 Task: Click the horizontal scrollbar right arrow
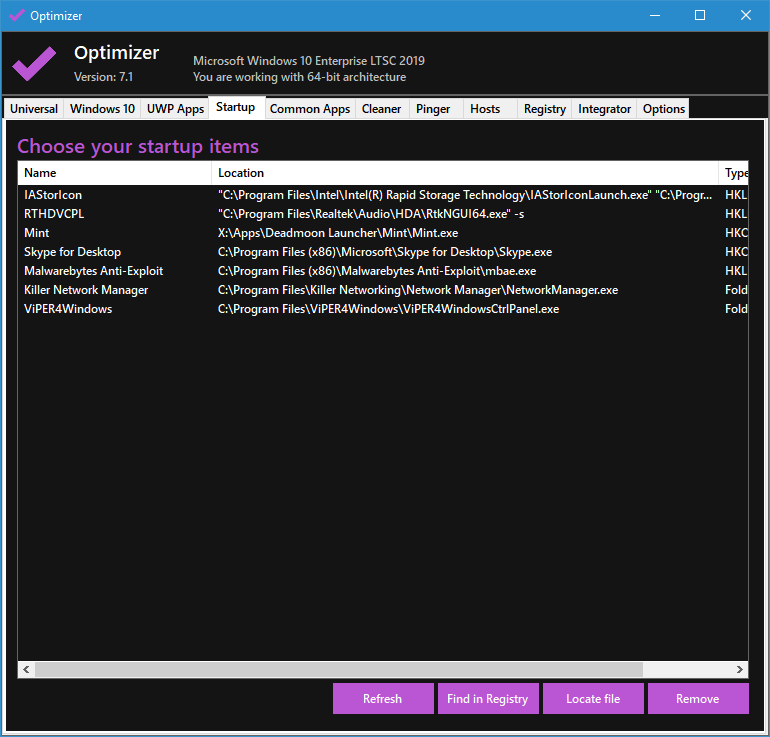[x=740, y=669]
